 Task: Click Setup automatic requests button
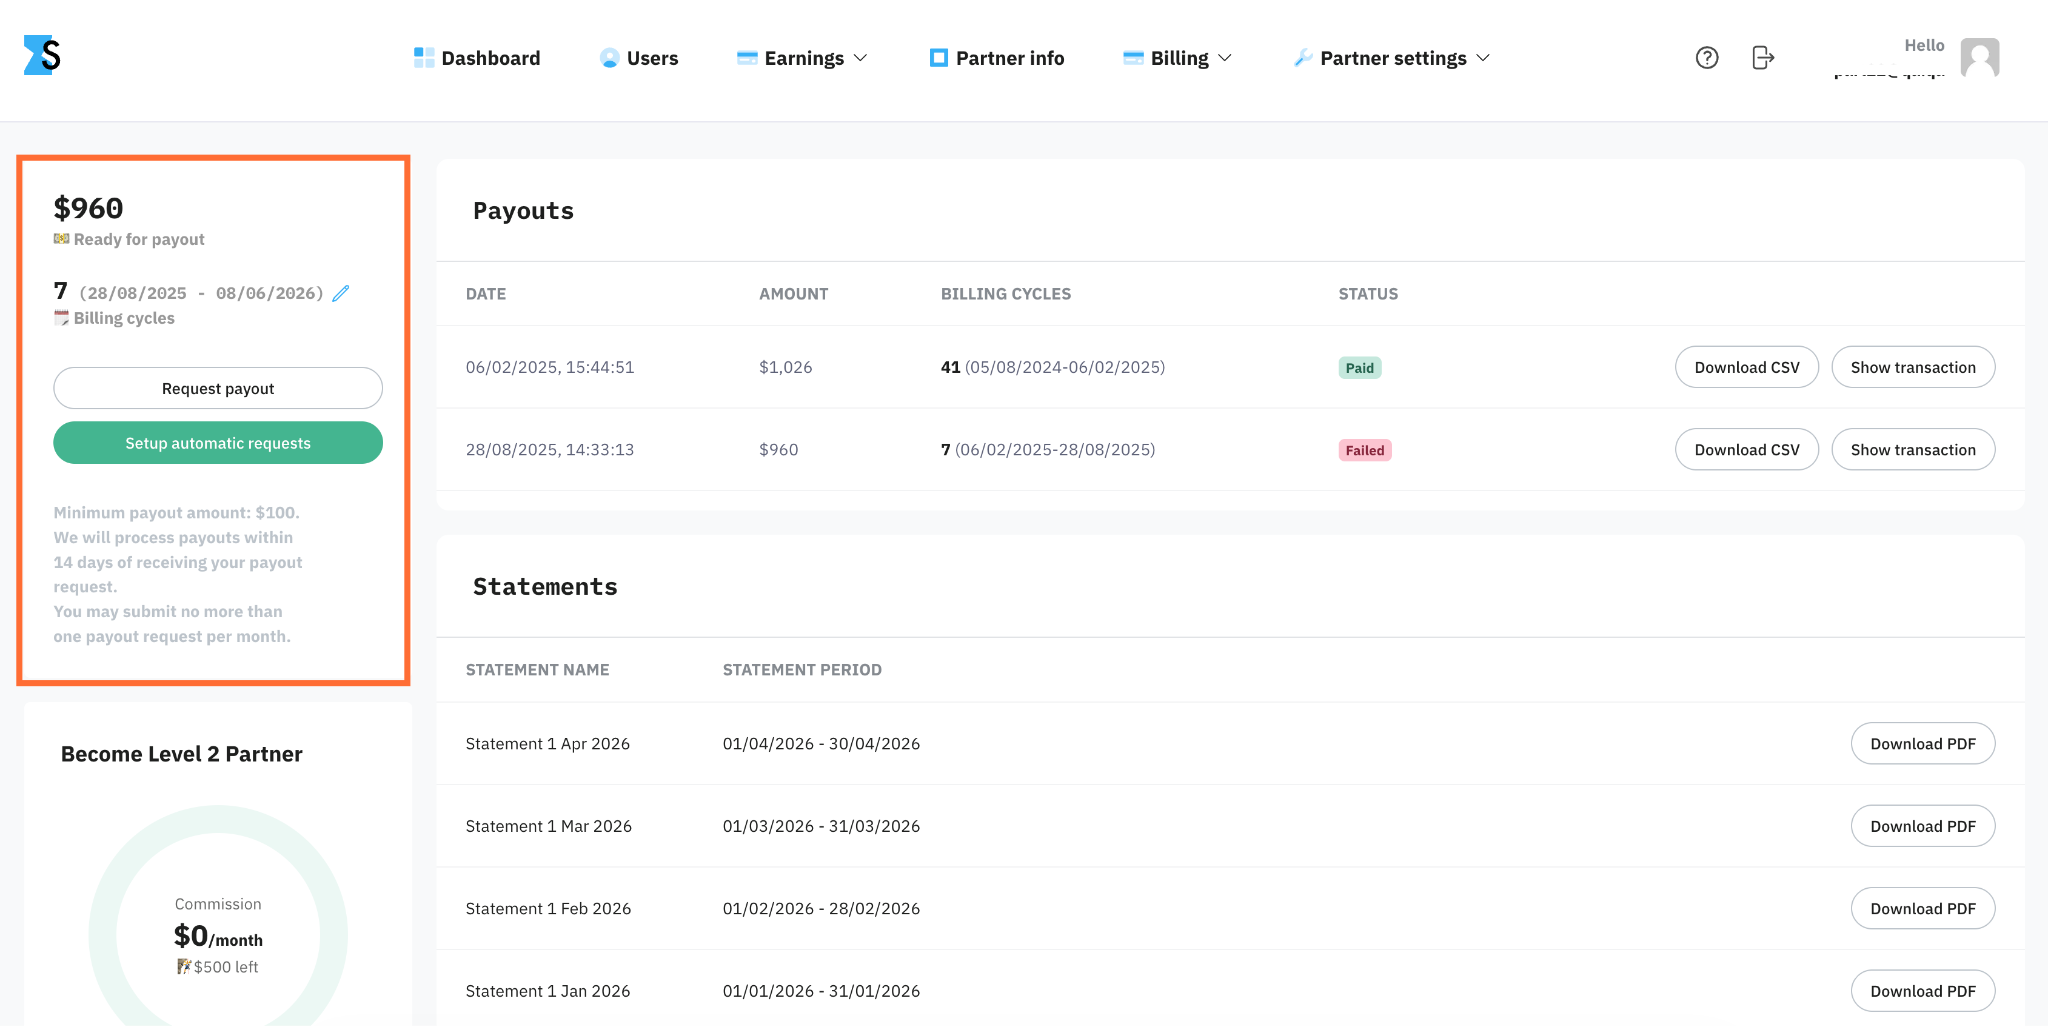218,443
